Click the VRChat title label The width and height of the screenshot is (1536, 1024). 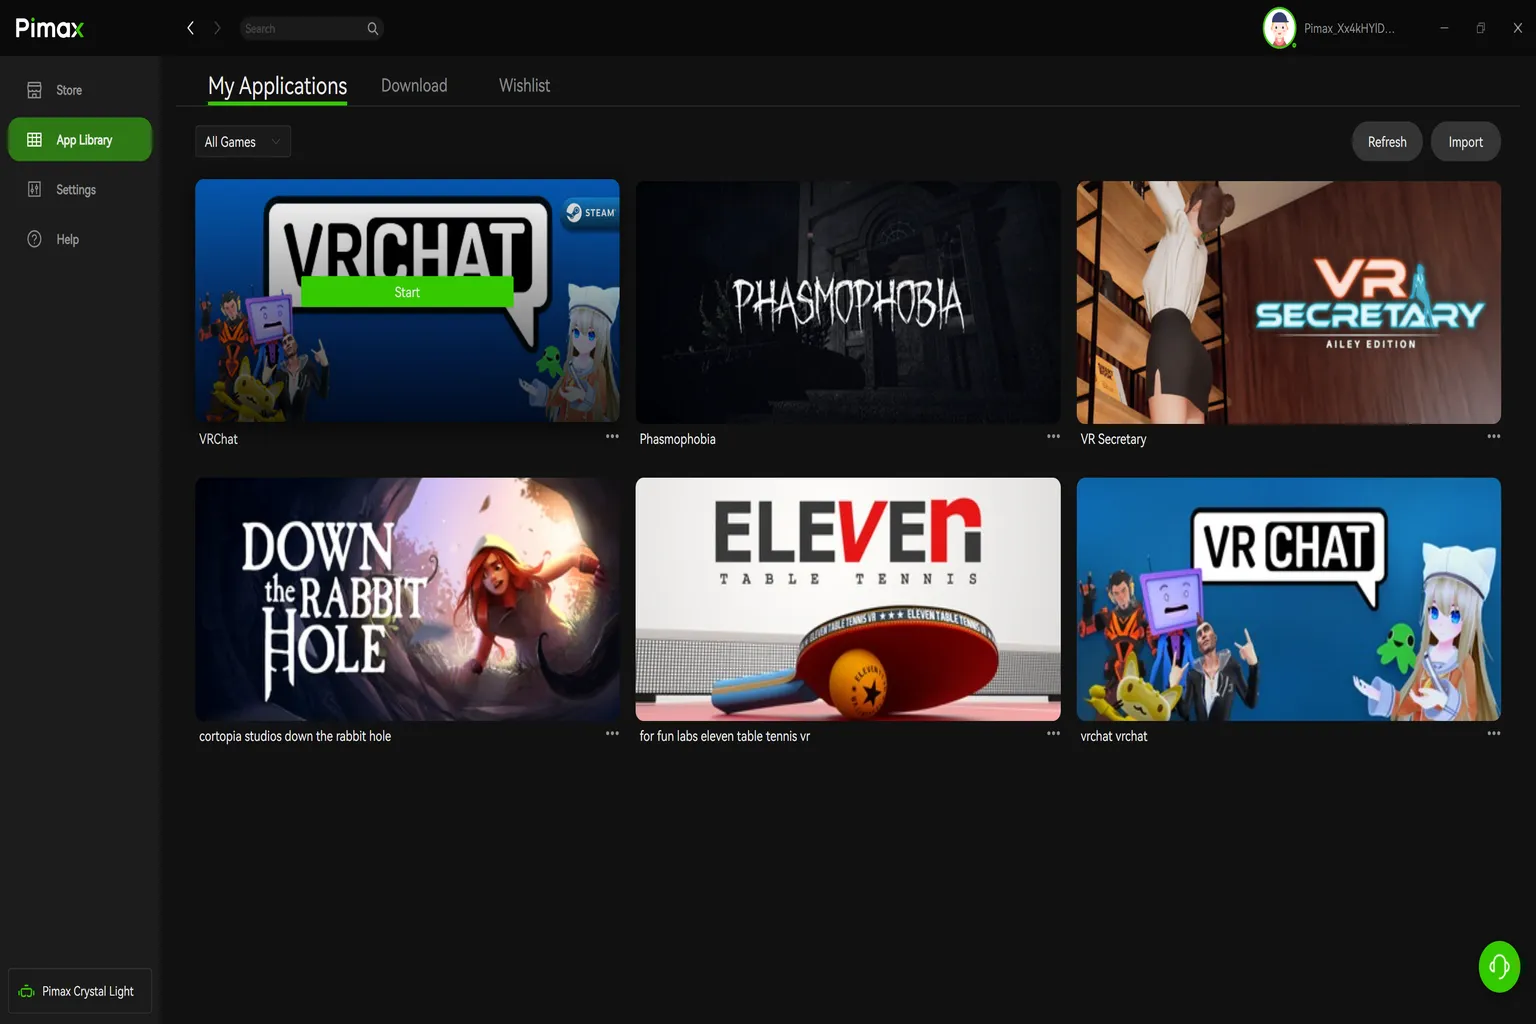click(218, 439)
